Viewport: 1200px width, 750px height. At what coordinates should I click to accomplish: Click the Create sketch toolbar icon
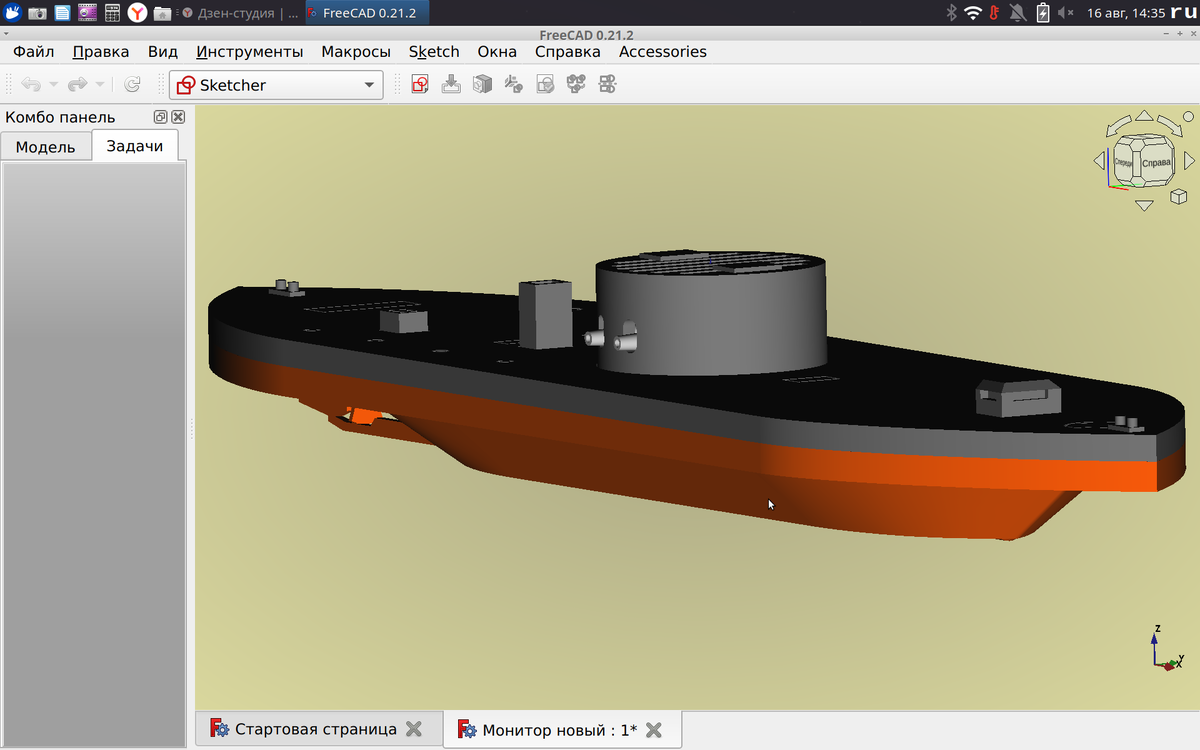coord(420,85)
